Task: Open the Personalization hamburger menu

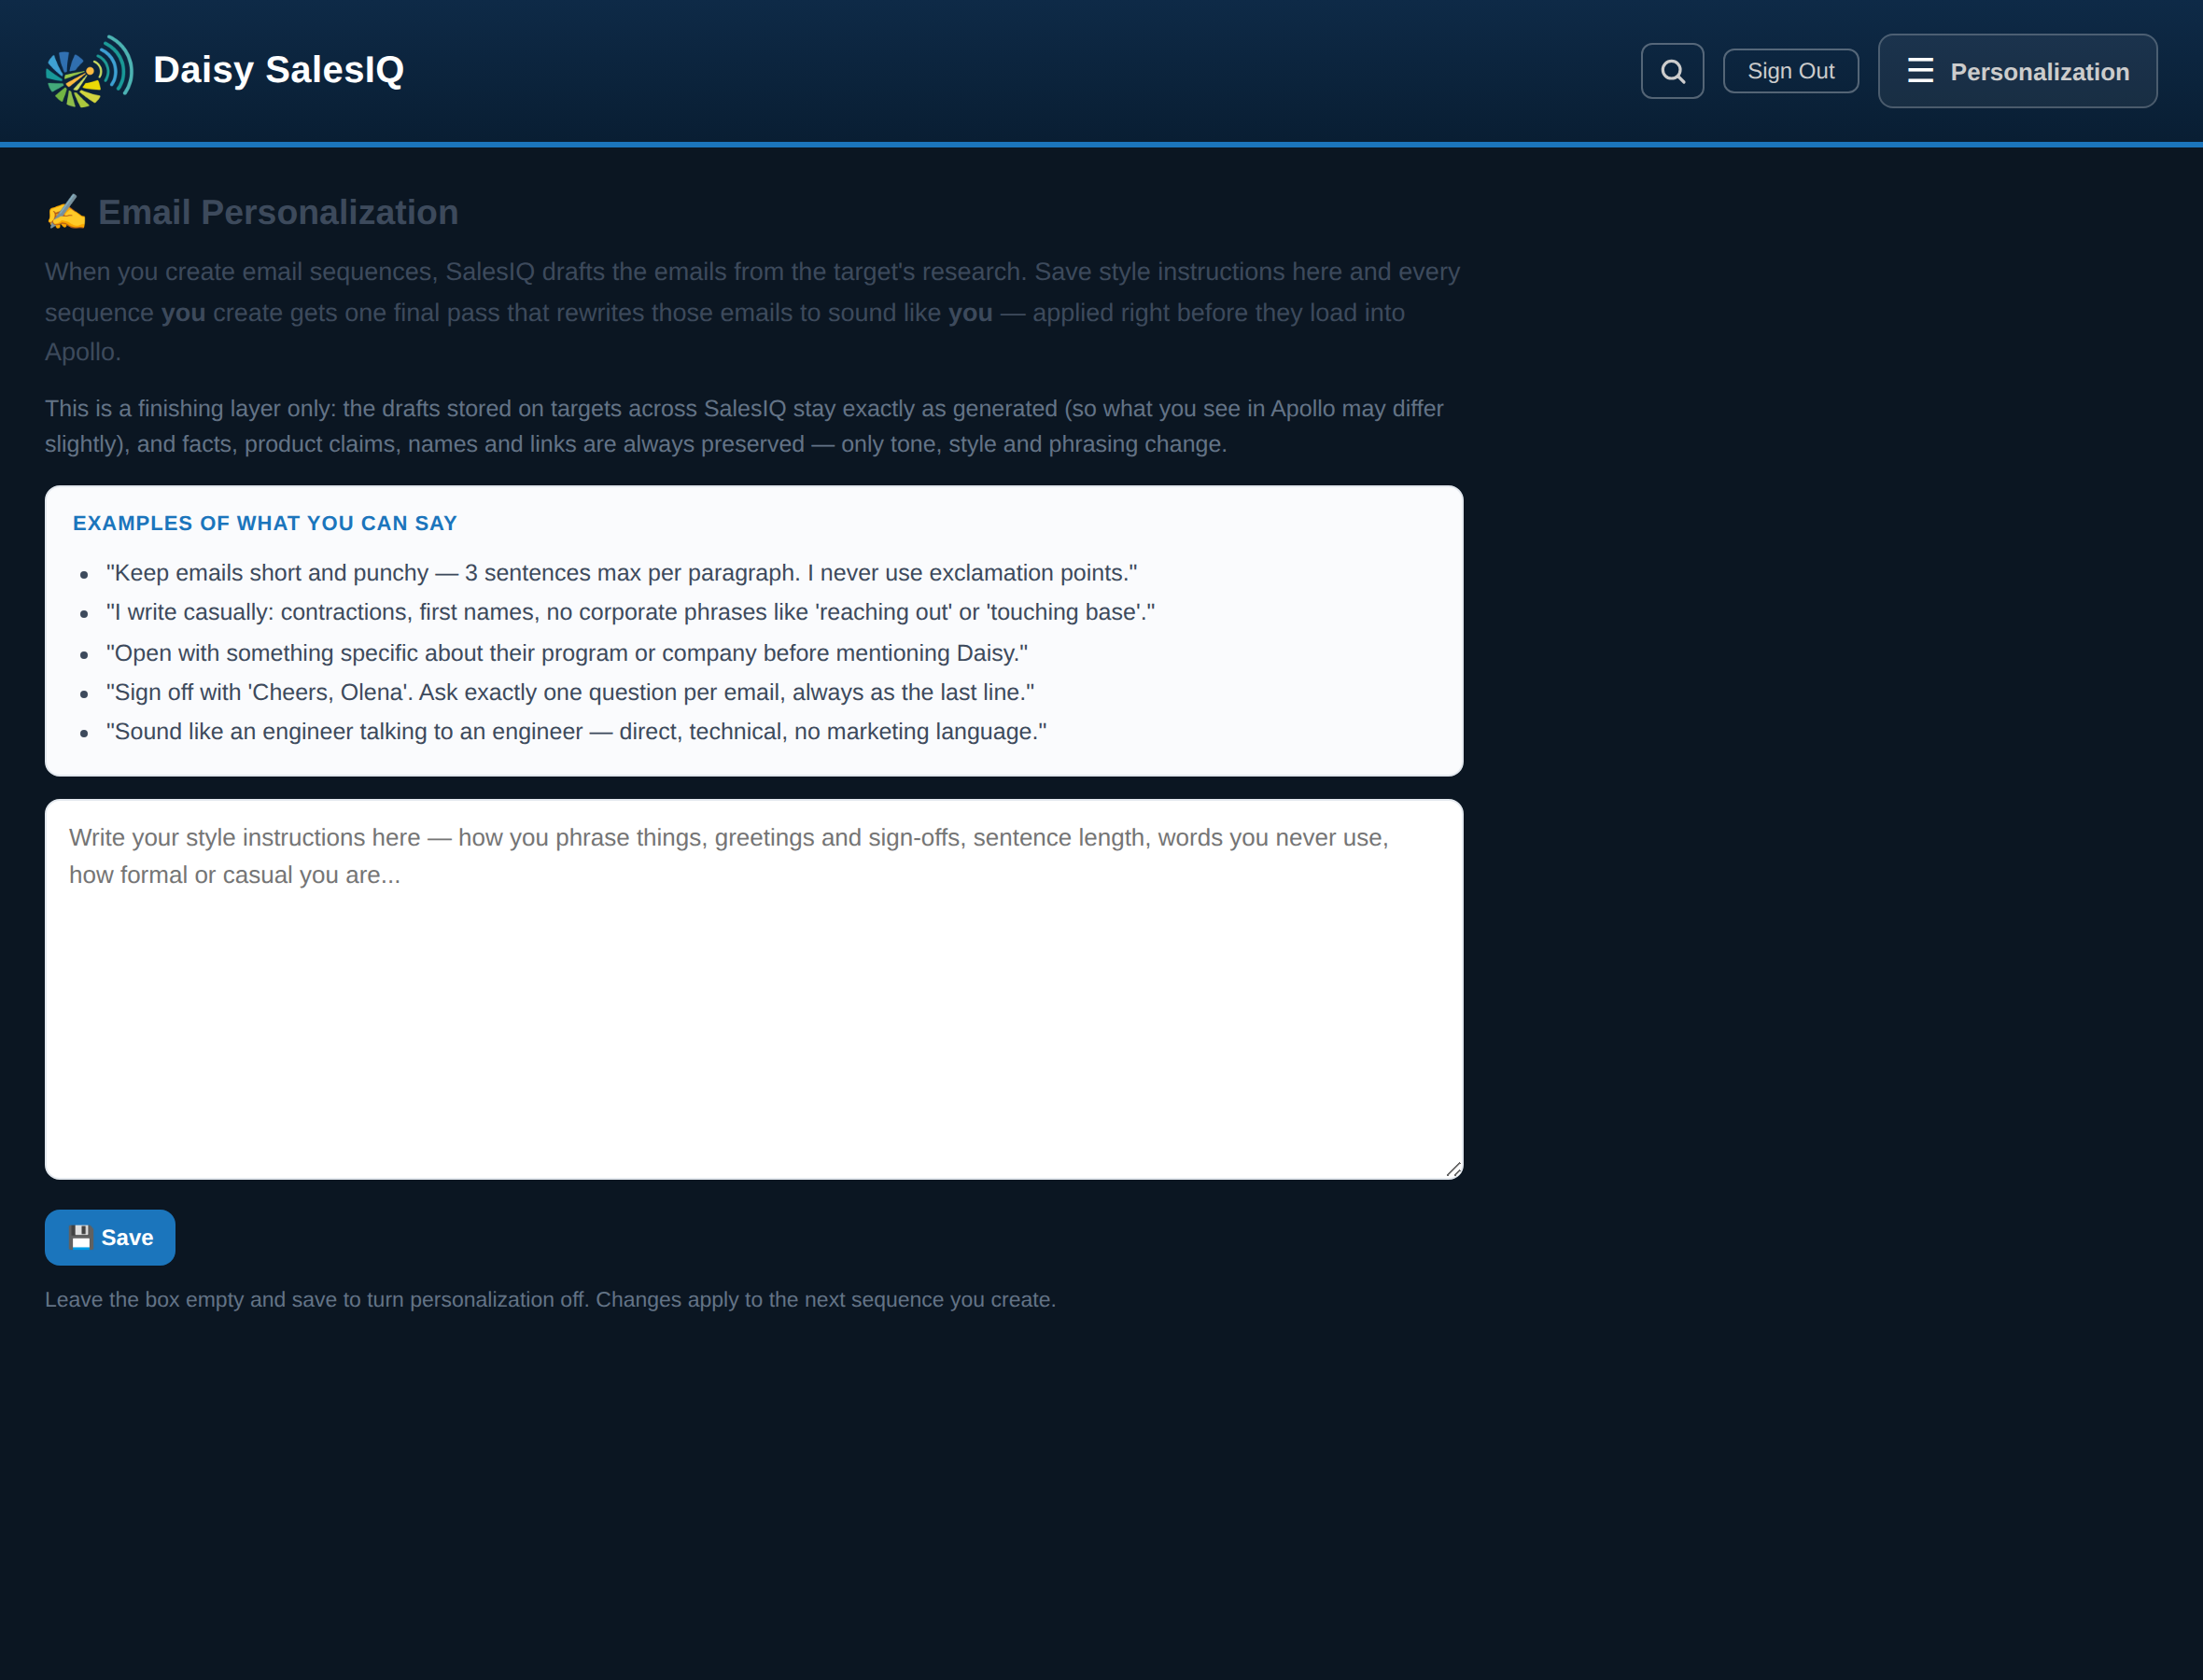Action: pyautogui.click(x=2017, y=71)
